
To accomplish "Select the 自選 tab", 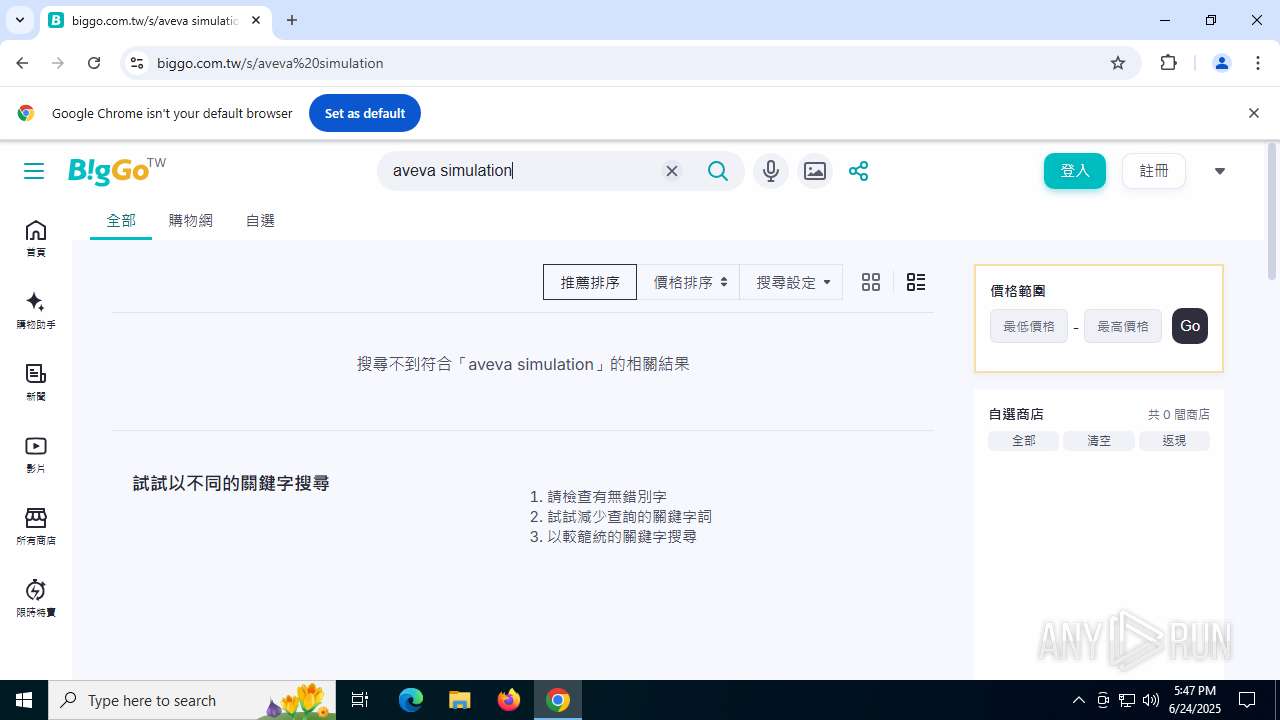I will pyautogui.click(x=260, y=221).
